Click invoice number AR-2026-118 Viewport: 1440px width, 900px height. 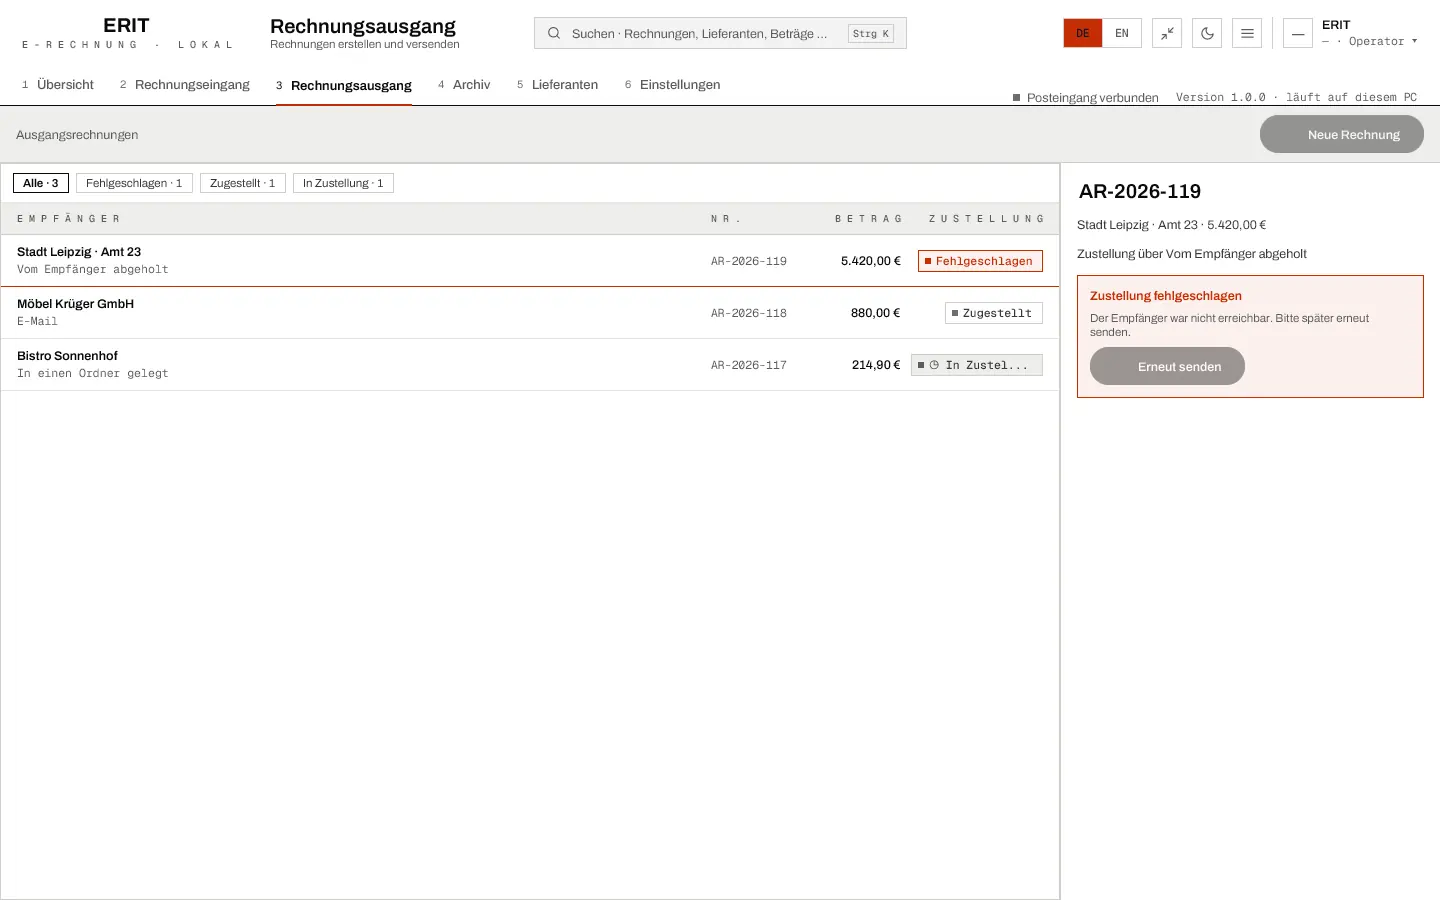click(749, 313)
